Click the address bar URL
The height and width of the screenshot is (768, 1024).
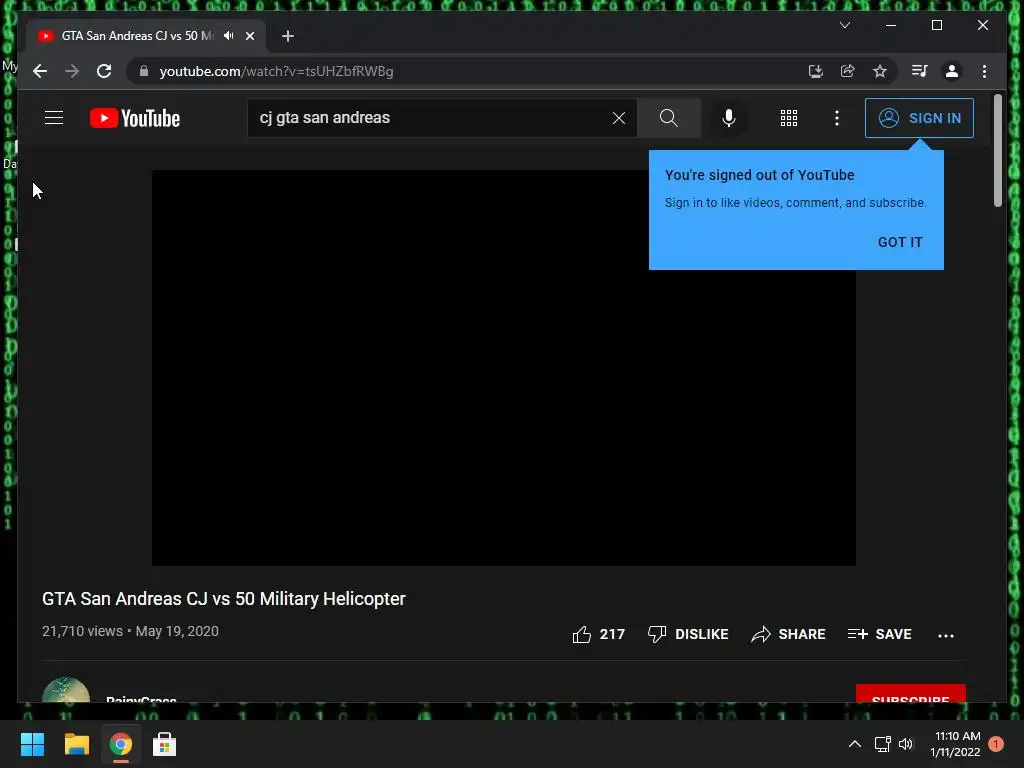point(276,71)
